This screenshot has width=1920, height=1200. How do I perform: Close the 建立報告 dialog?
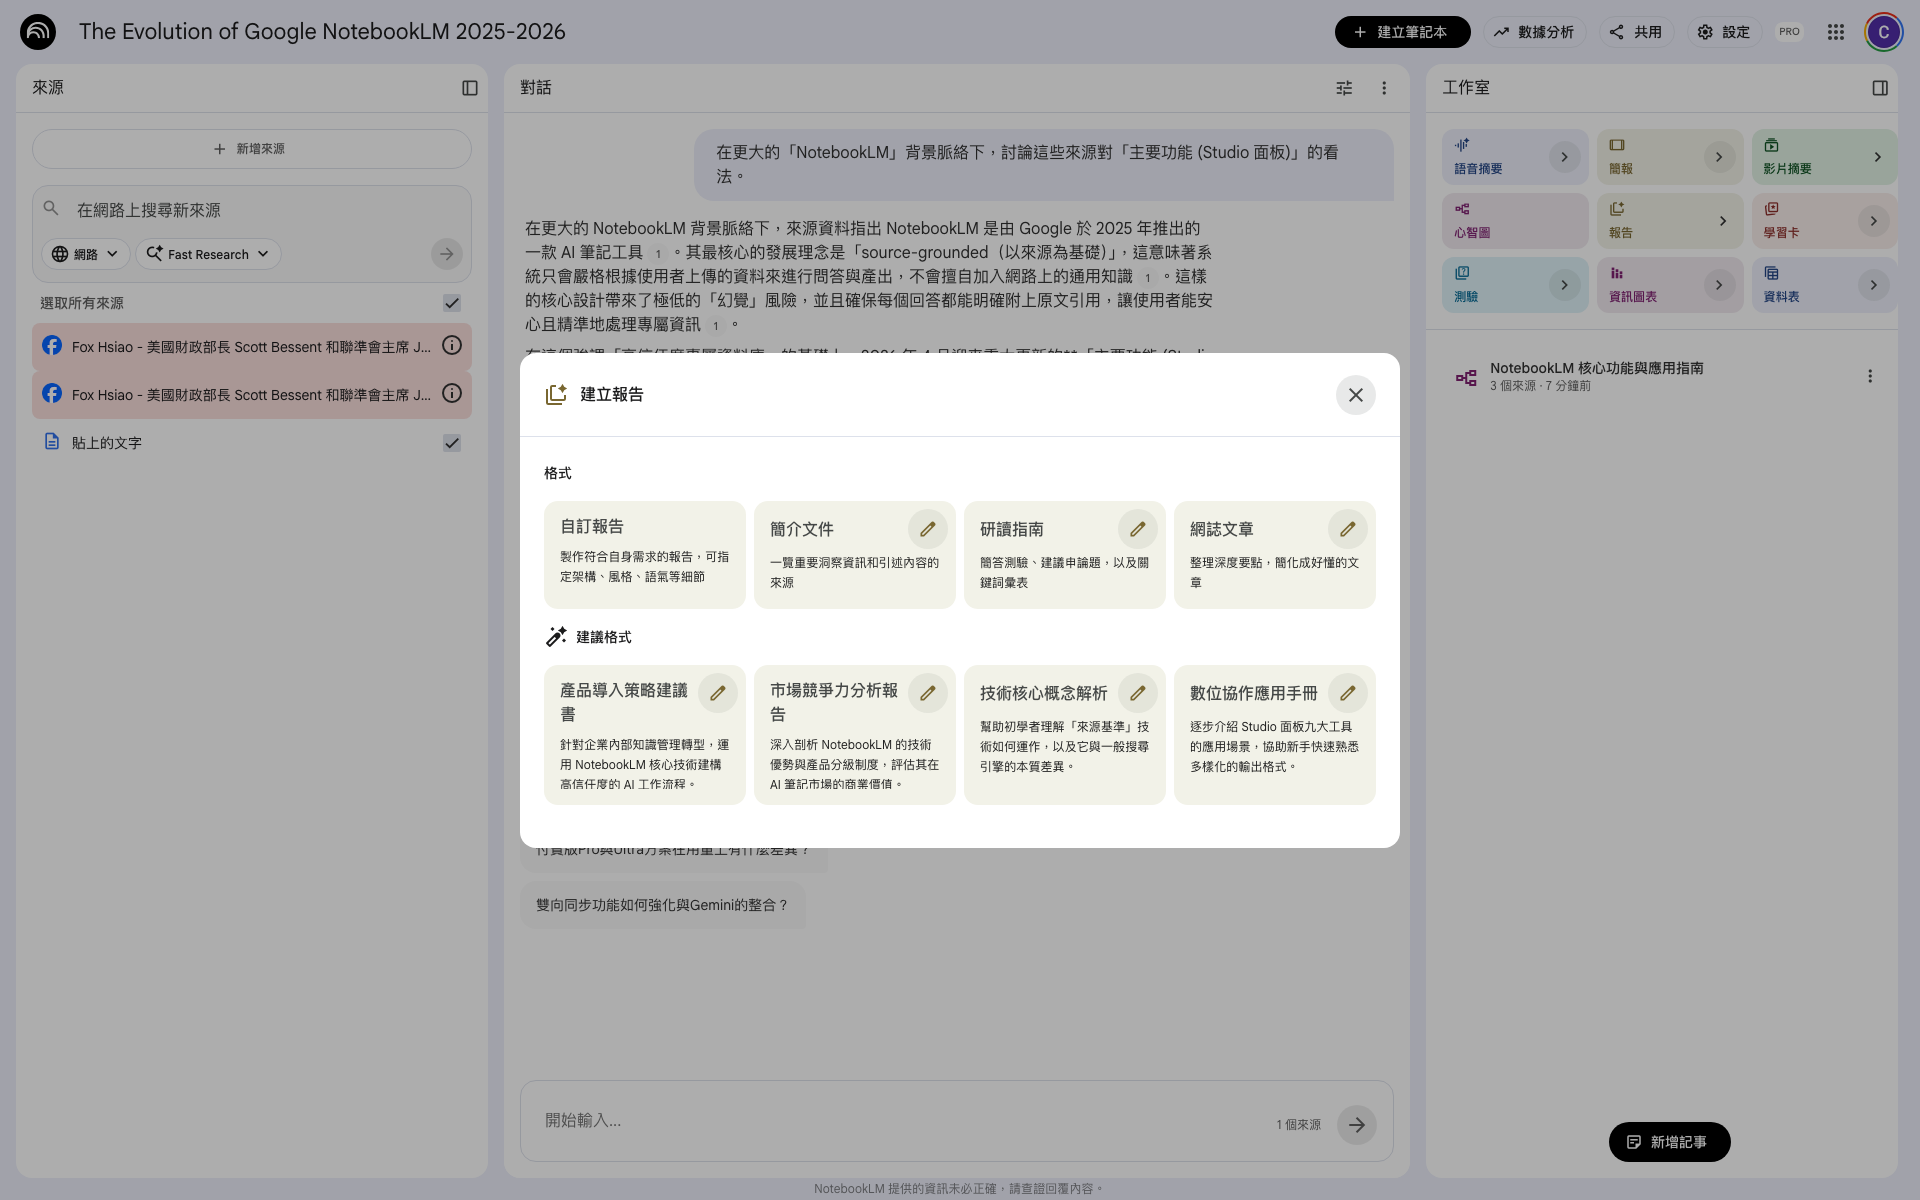(x=1355, y=395)
